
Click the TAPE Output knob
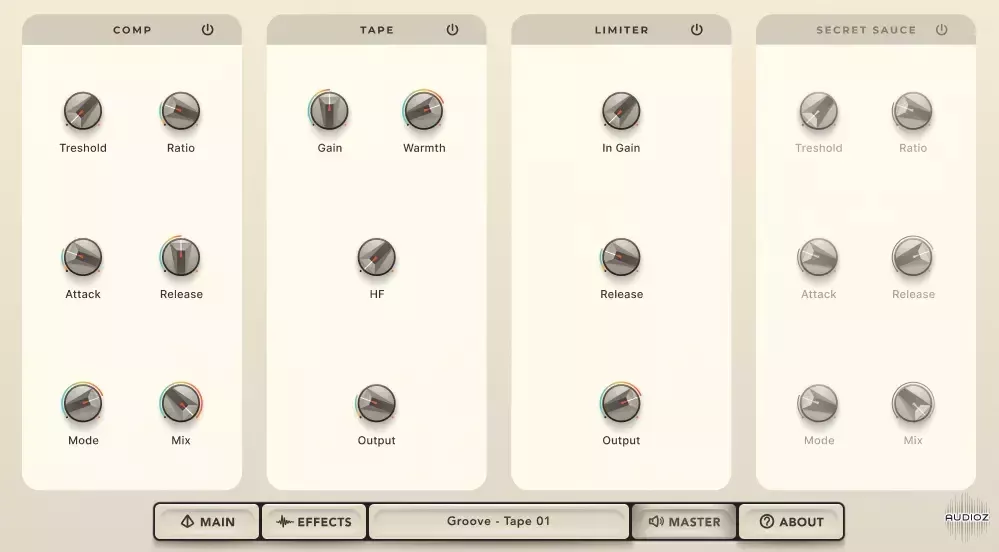click(377, 403)
